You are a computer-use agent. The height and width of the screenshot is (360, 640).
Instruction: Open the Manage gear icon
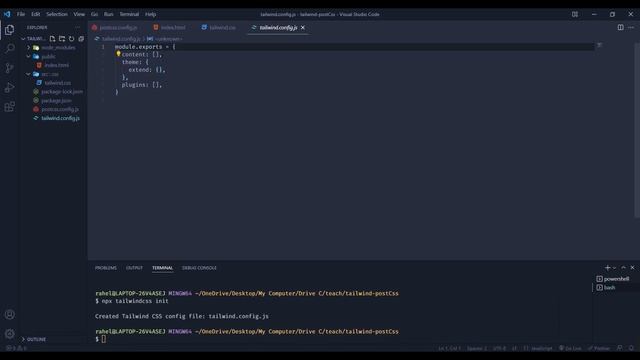click(9, 334)
